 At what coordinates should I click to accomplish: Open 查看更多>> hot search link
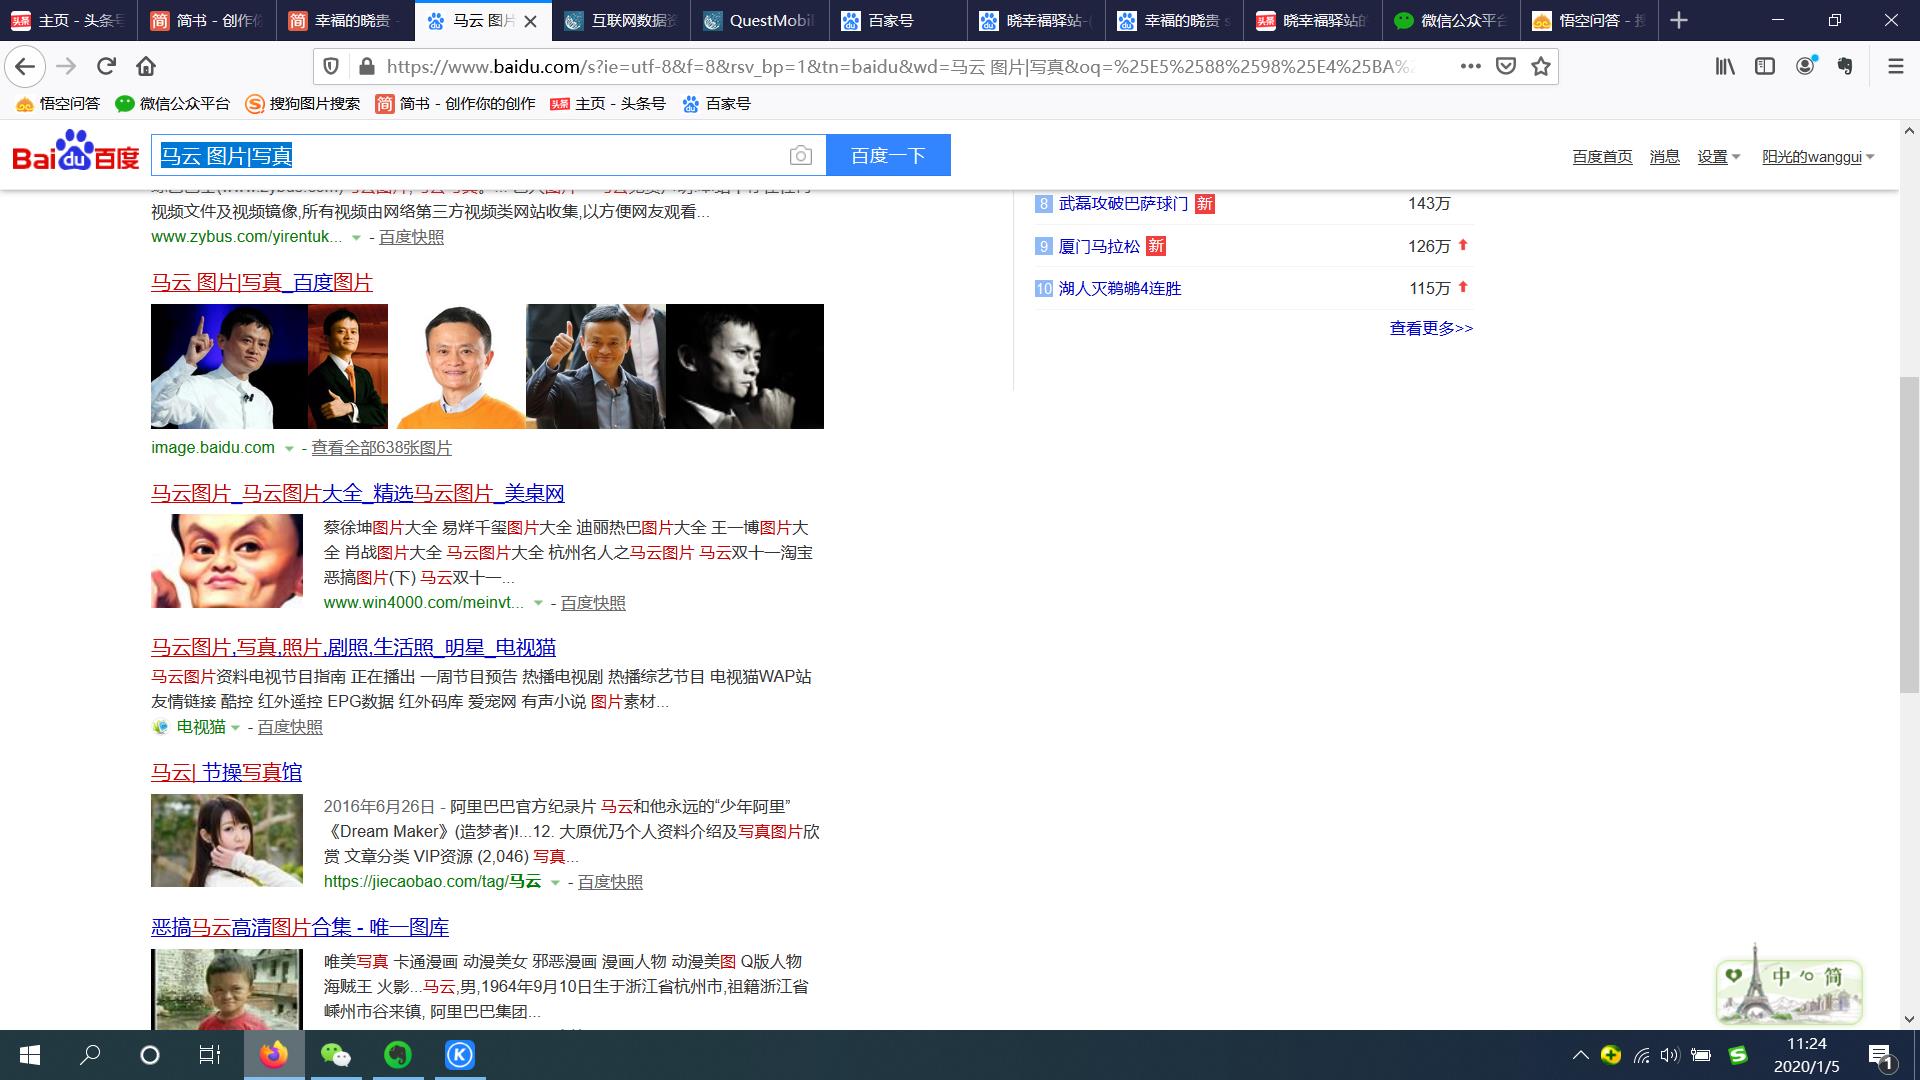(1431, 328)
